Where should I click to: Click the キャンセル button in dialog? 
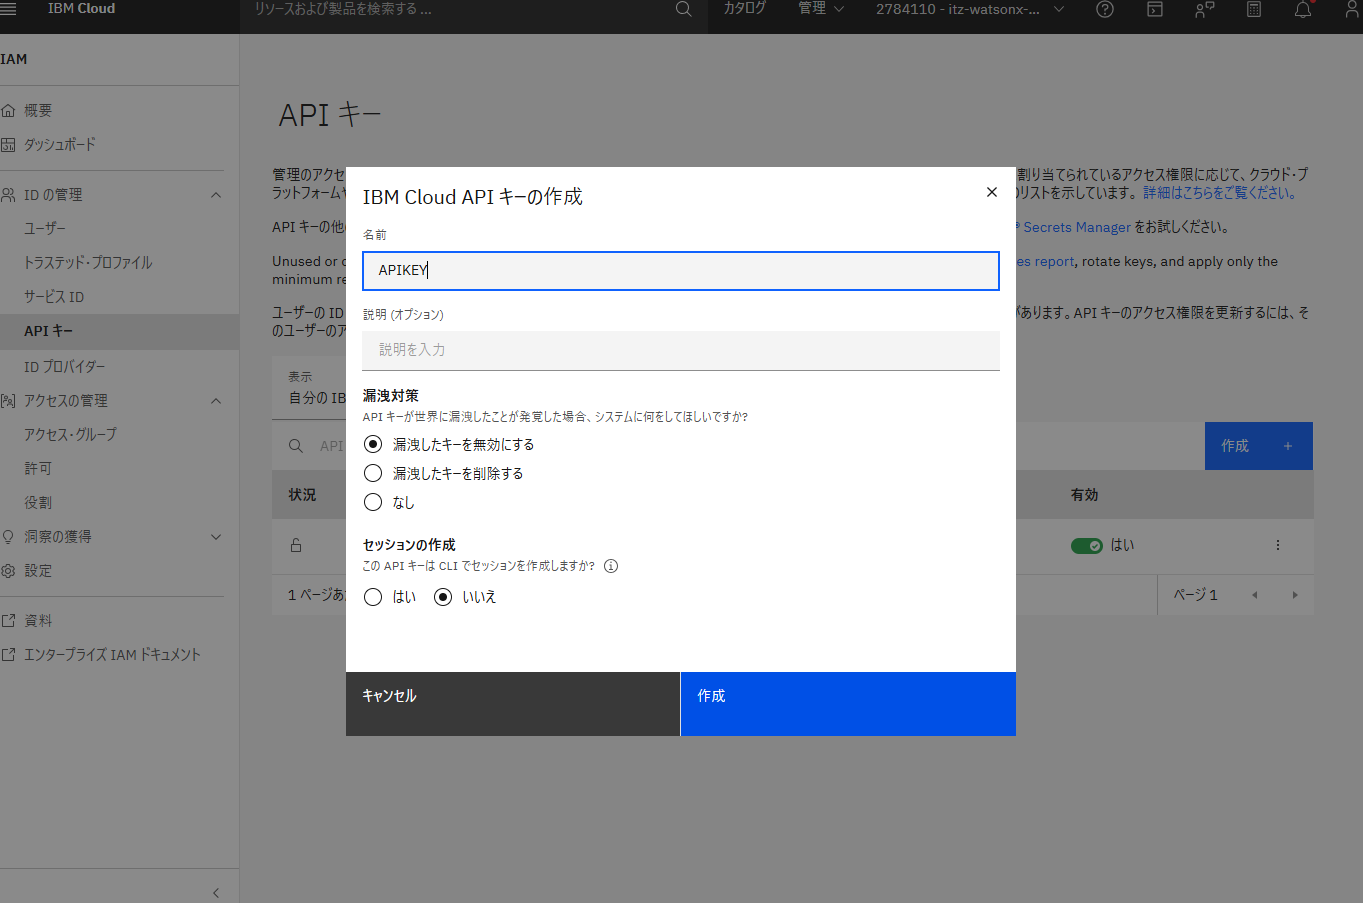click(513, 704)
